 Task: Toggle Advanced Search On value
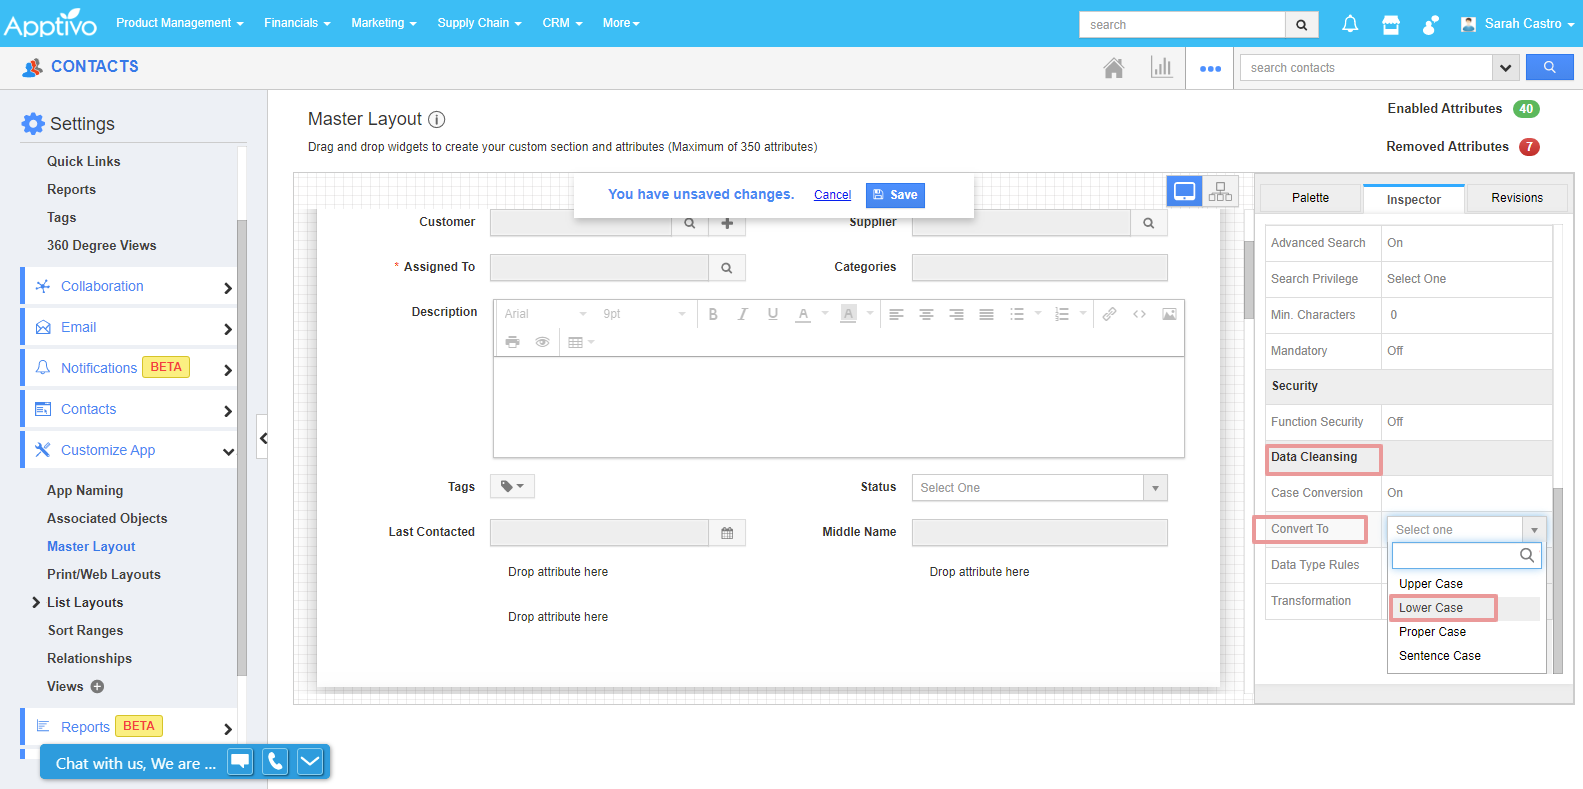click(x=1395, y=243)
